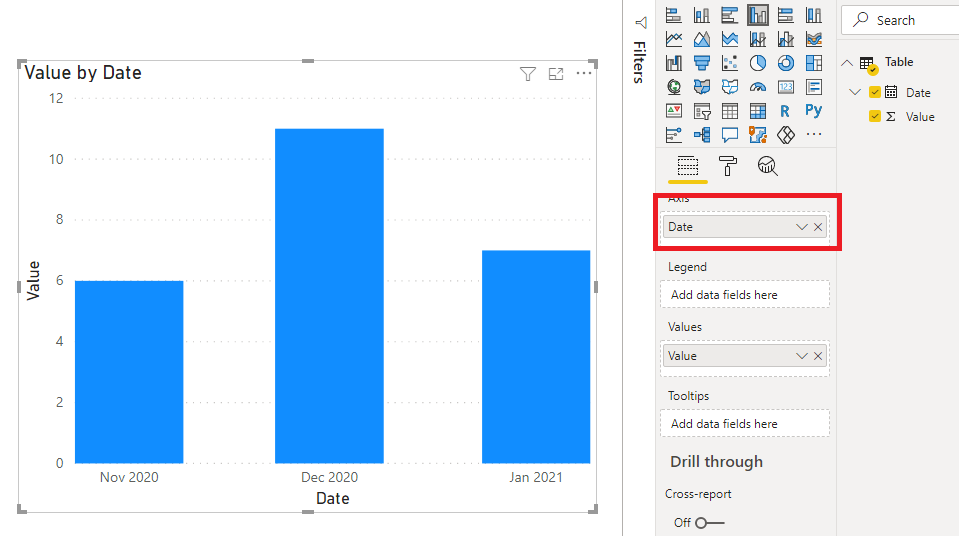Click the Fields pane Search box

[900, 20]
